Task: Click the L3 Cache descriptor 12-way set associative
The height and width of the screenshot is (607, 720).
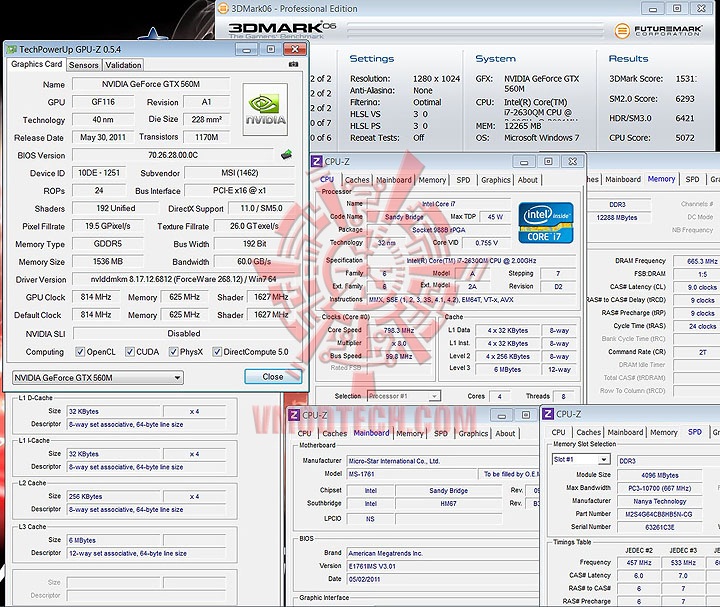Action: [146, 553]
